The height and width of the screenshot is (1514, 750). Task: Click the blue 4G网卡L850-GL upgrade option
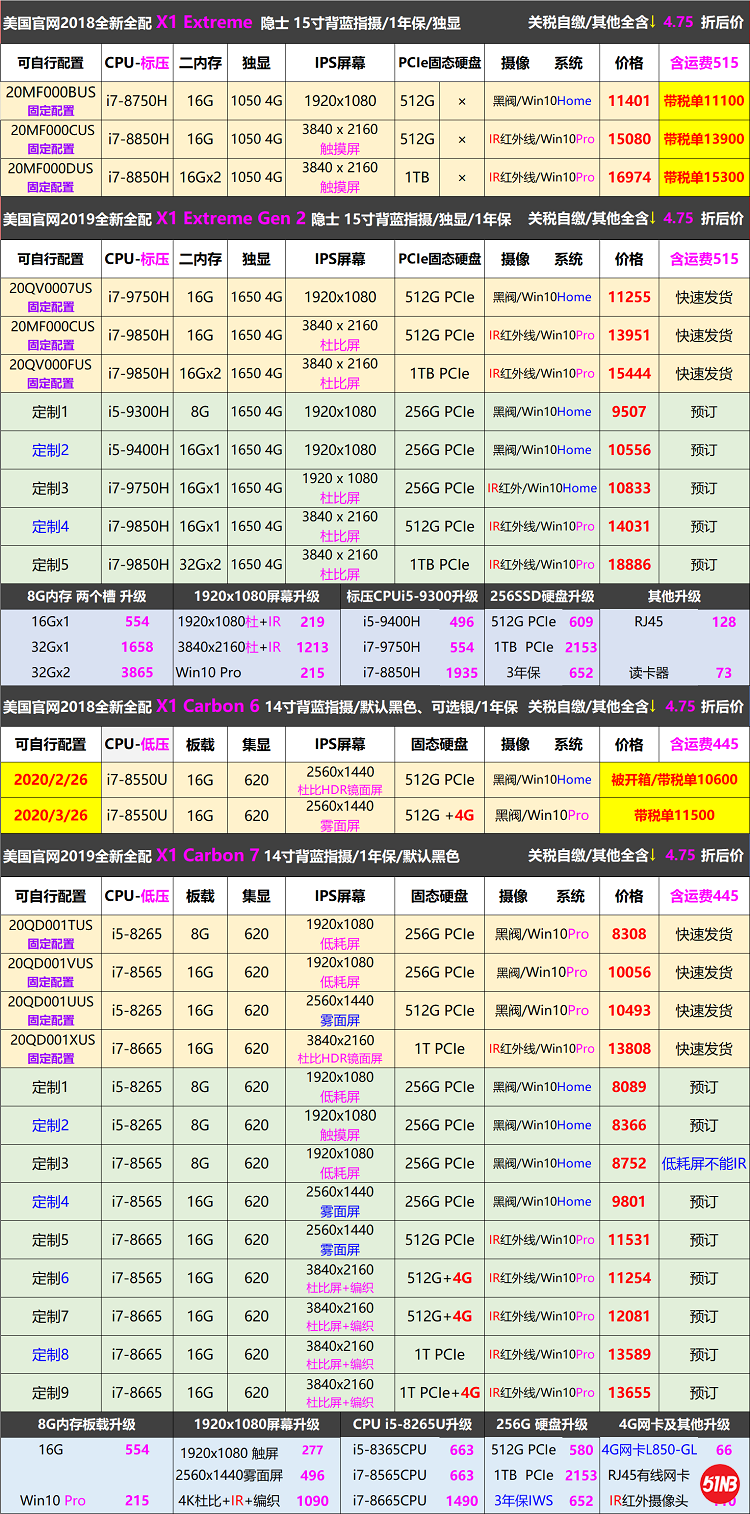pyautogui.click(x=648, y=1449)
